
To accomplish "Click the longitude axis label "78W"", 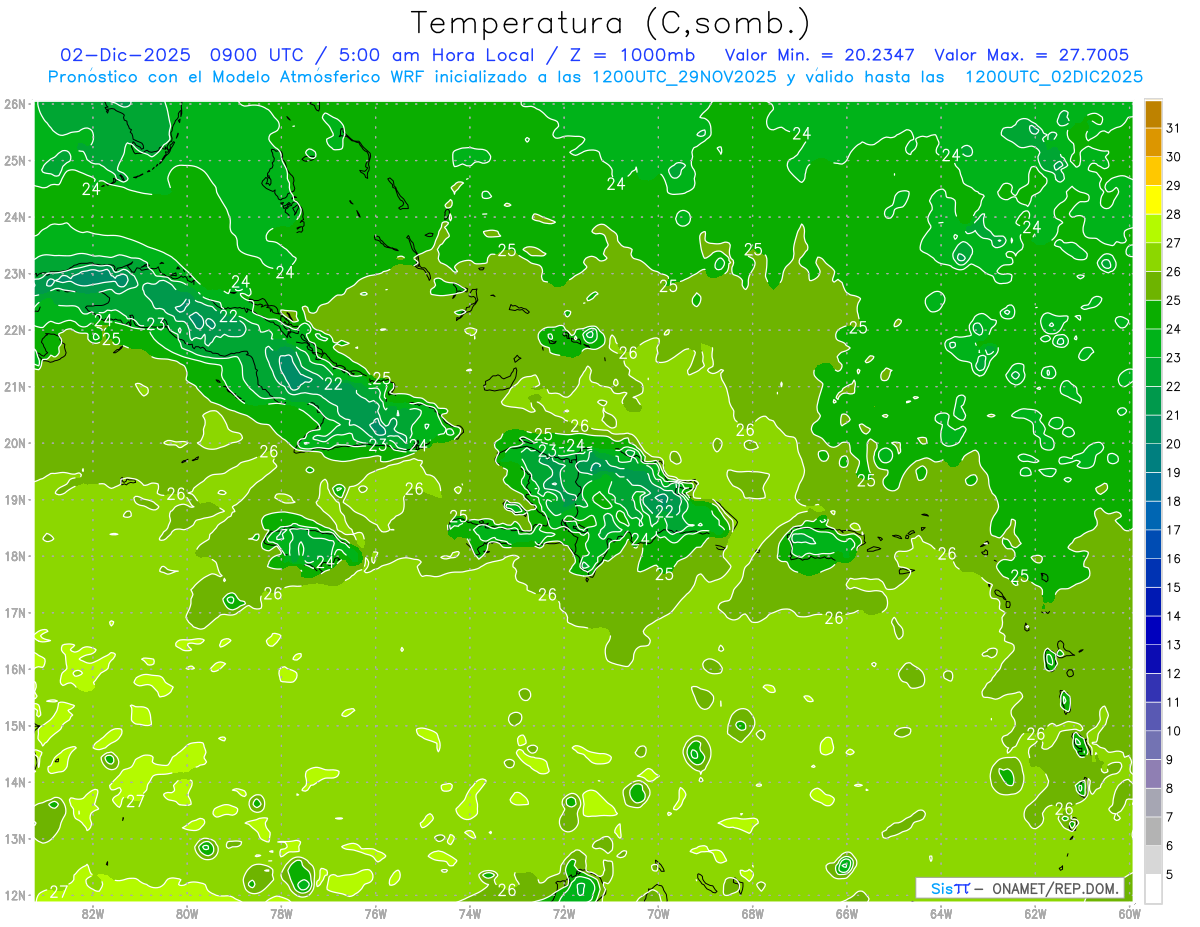I will click(281, 913).
